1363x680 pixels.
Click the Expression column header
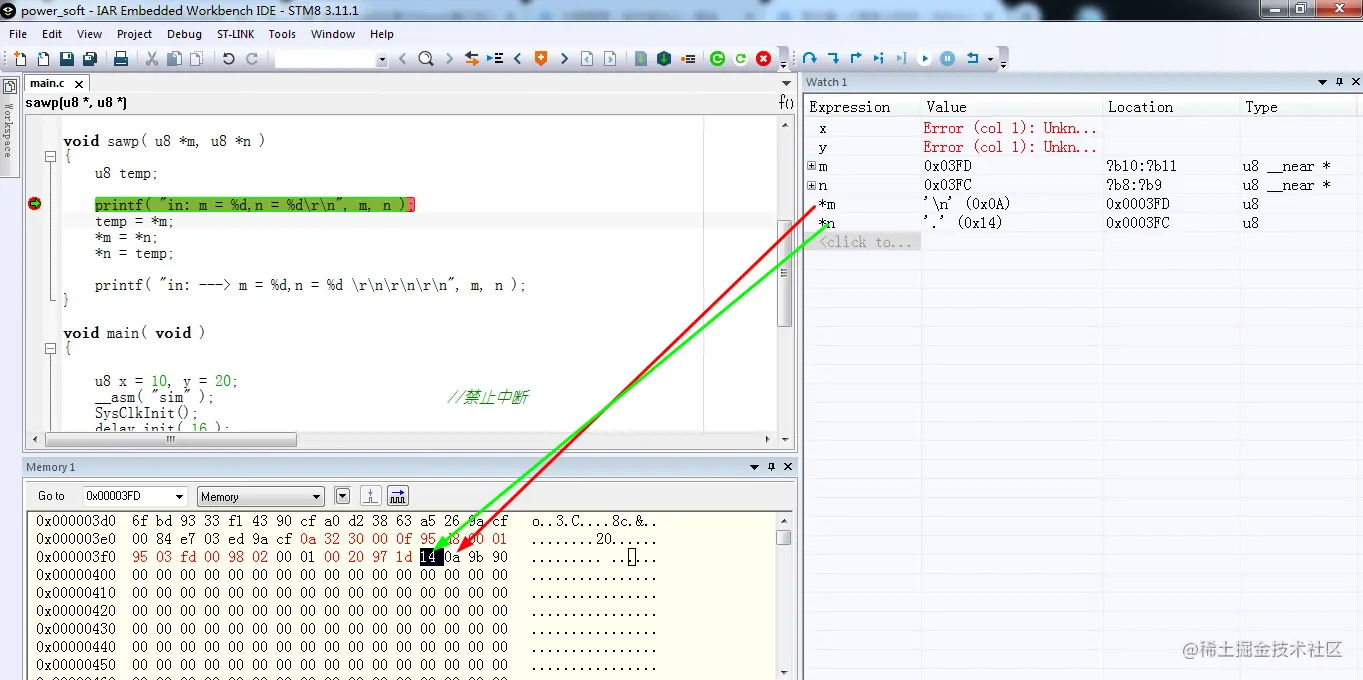[863, 107]
